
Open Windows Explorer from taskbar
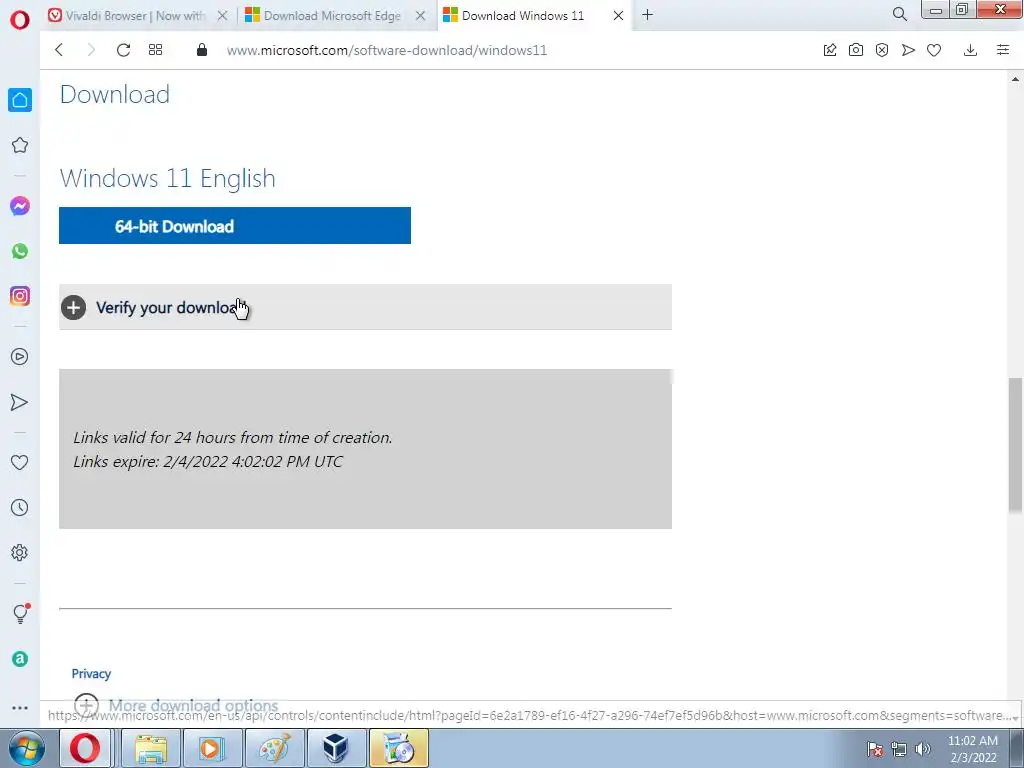(x=151, y=748)
